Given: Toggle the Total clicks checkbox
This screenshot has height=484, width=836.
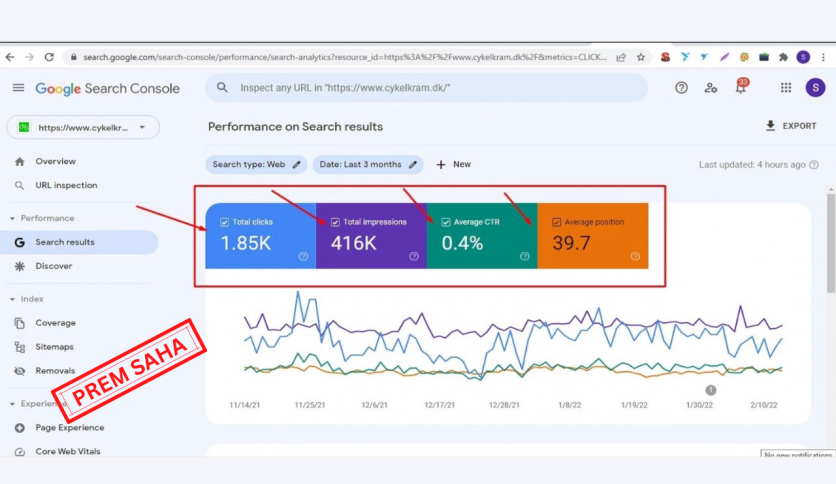Looking at the screenshot, I should point(224,222).
